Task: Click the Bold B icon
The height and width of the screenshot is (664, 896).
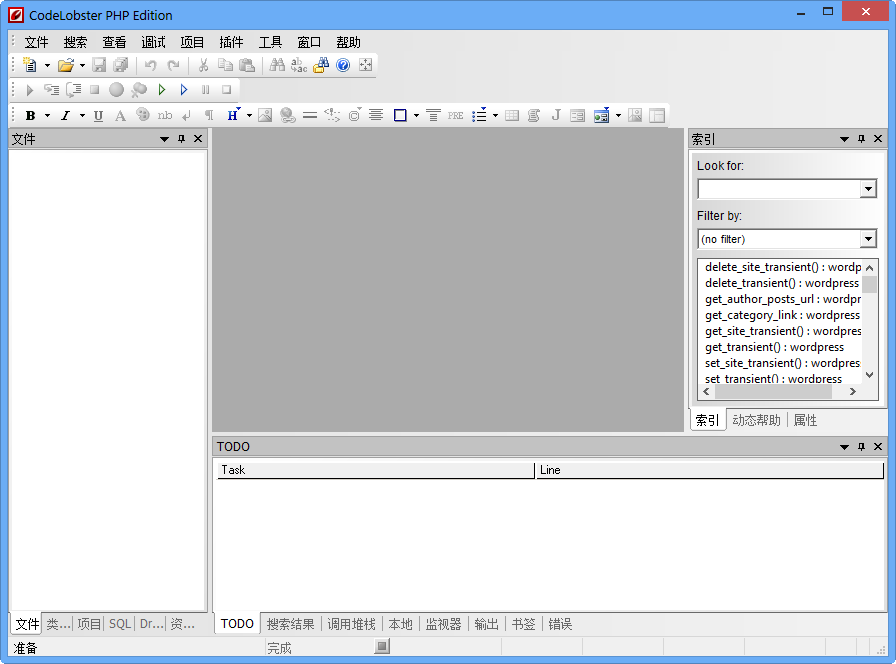Action: pyautogui.click(x=30, y=115)
